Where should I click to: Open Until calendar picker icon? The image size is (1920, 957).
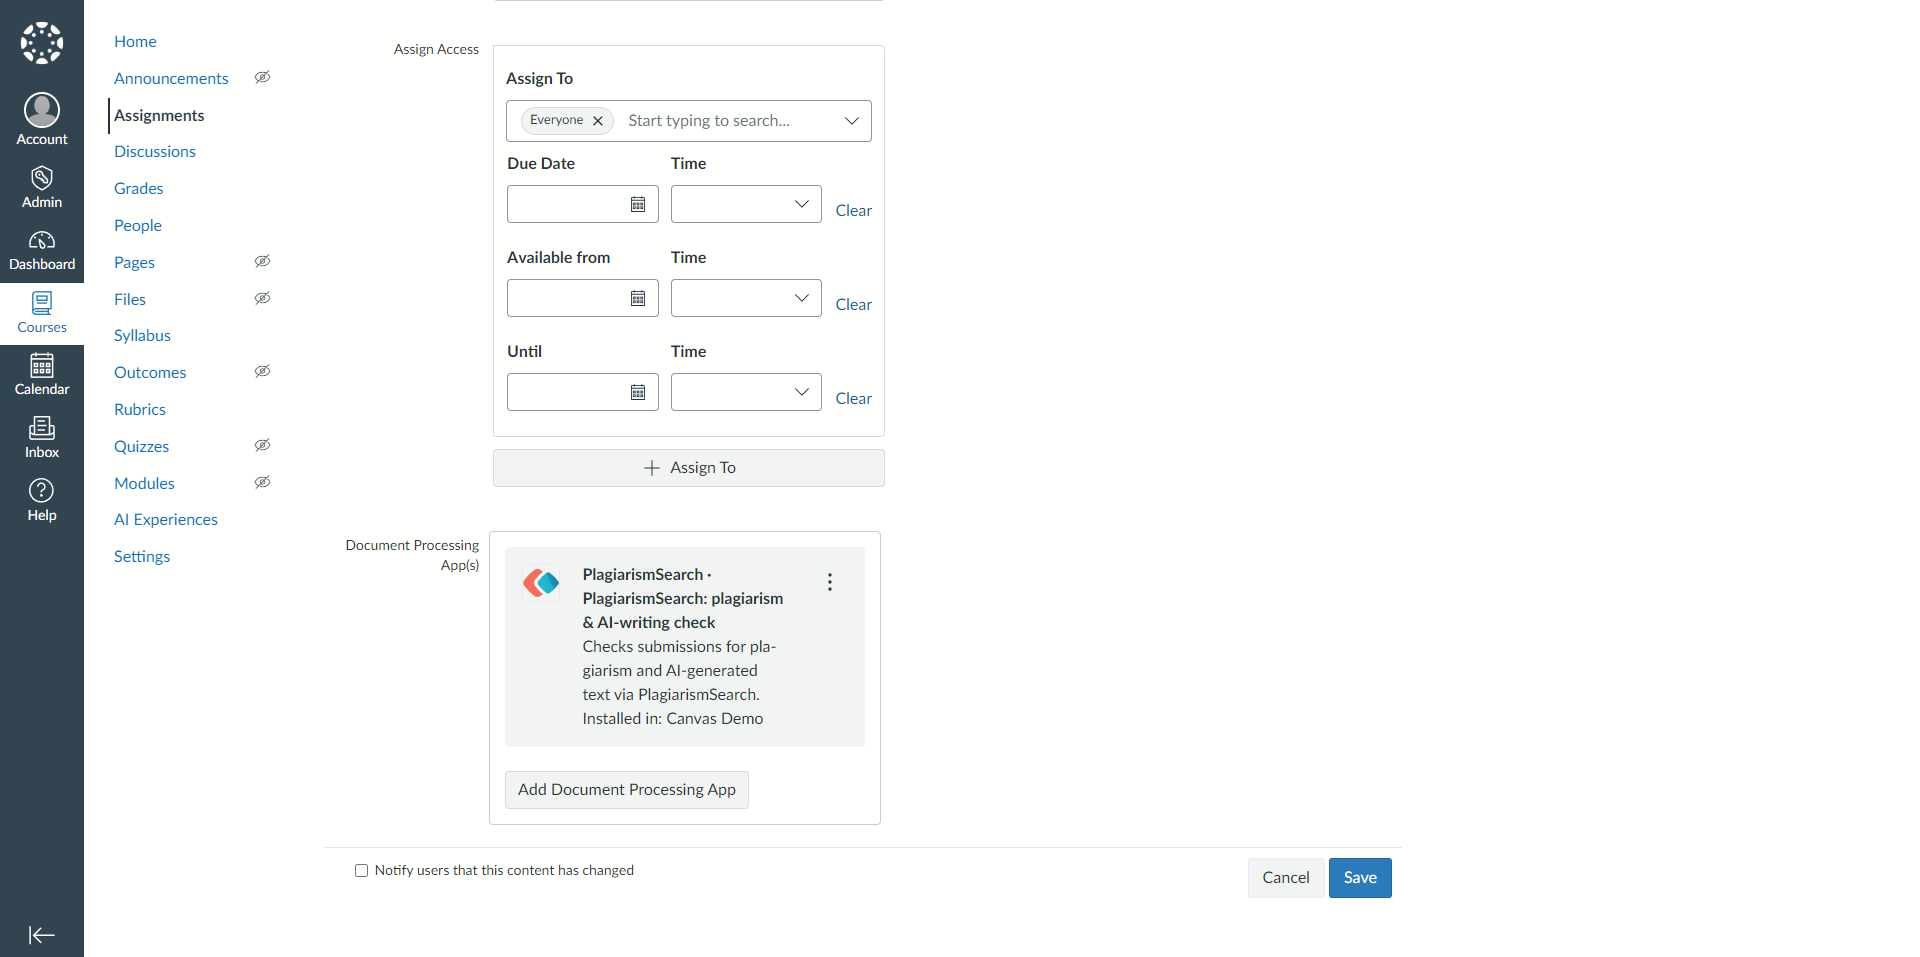pyautogui.click(x=638, y=392)
